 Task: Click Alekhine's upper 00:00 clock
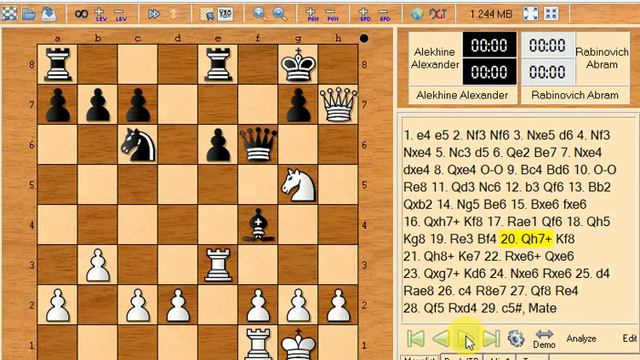coord(489,45)
